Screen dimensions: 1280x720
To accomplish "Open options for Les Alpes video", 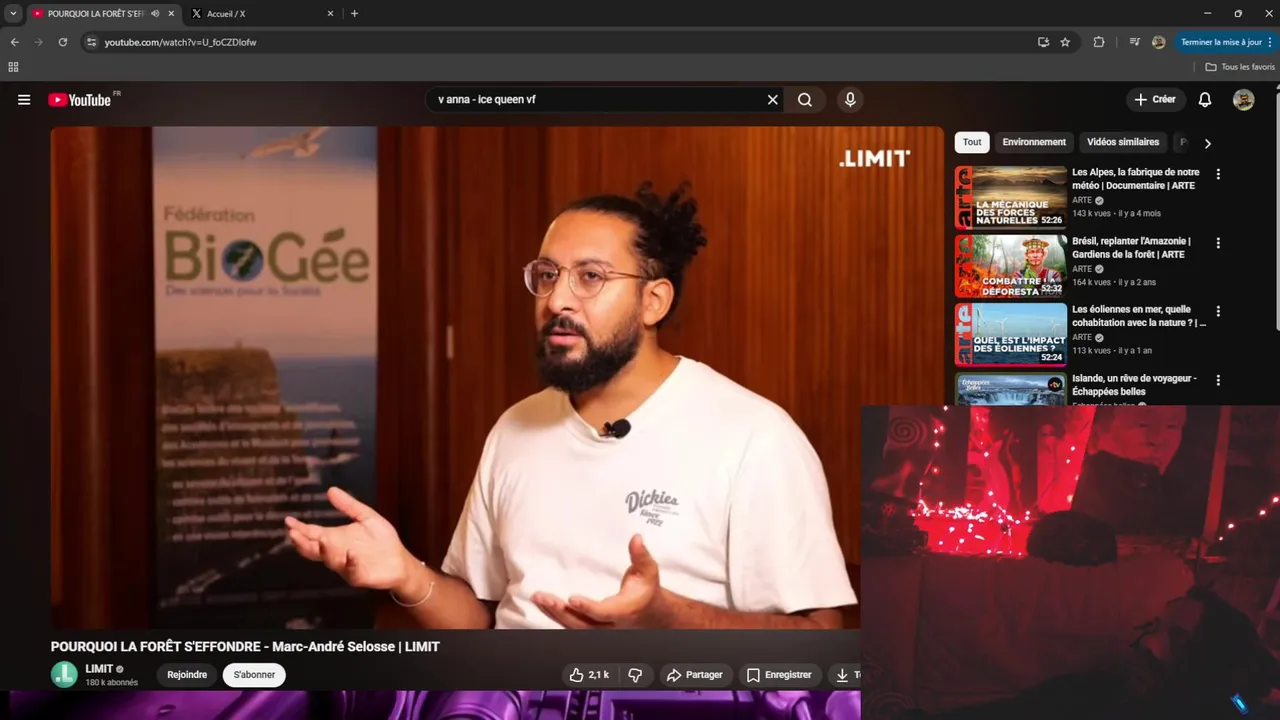I will coord(1218,174).
